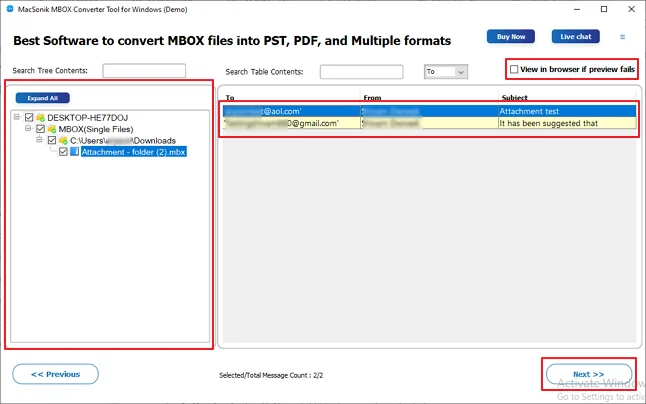
Task: Maximize the MBOX Converter window
Action: tap(604, 9)
